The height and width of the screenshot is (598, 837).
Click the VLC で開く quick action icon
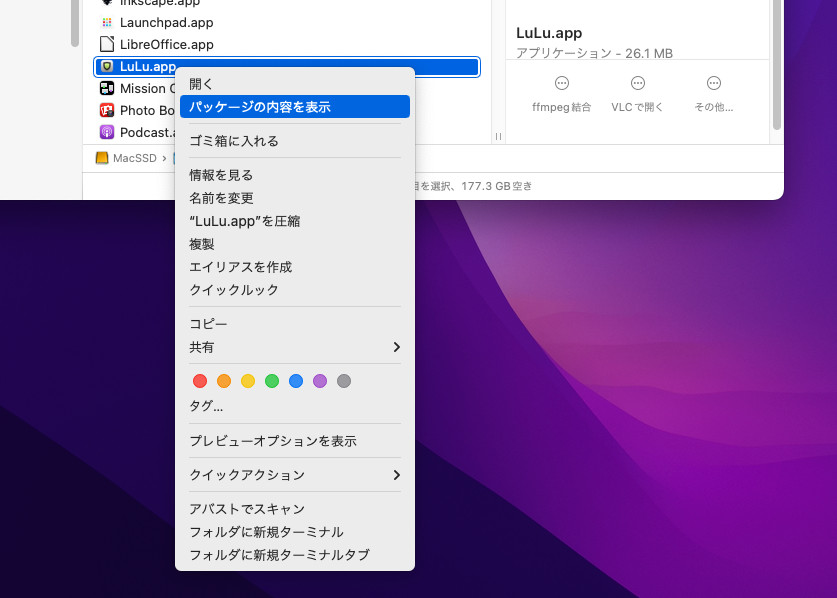tap(637, 83)
